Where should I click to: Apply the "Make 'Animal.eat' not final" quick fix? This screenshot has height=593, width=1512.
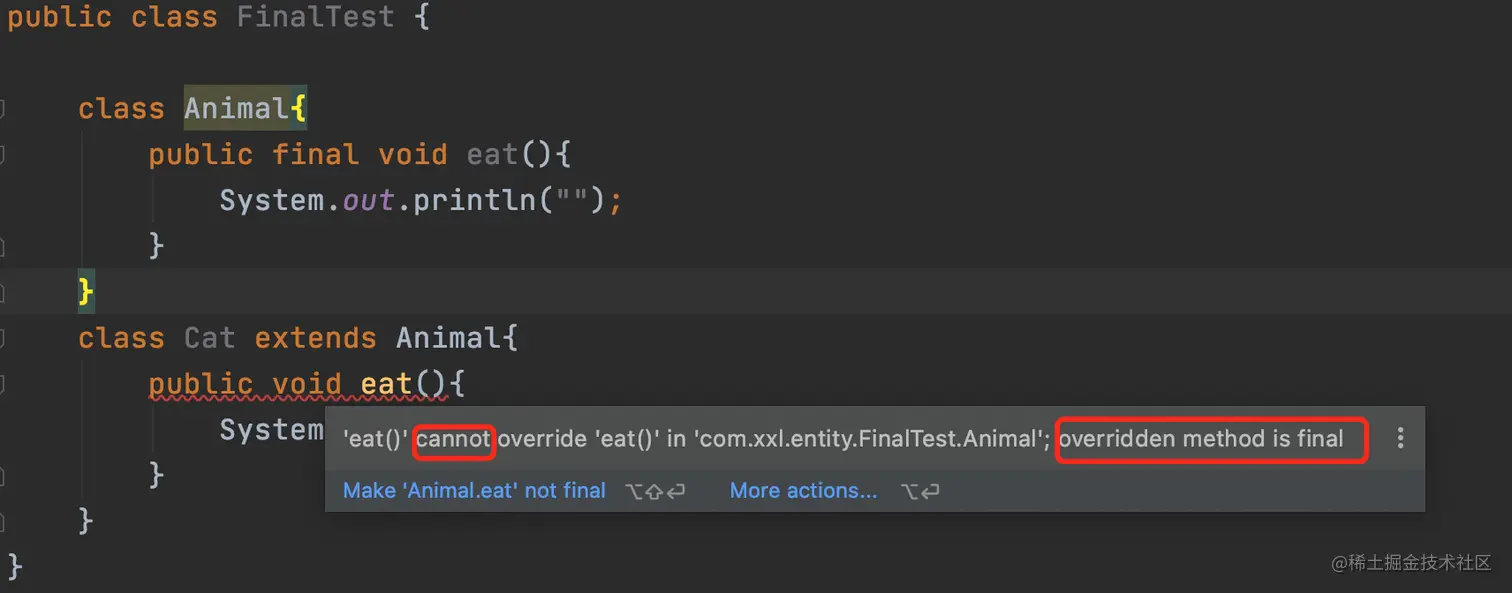(x=474, y=490)
